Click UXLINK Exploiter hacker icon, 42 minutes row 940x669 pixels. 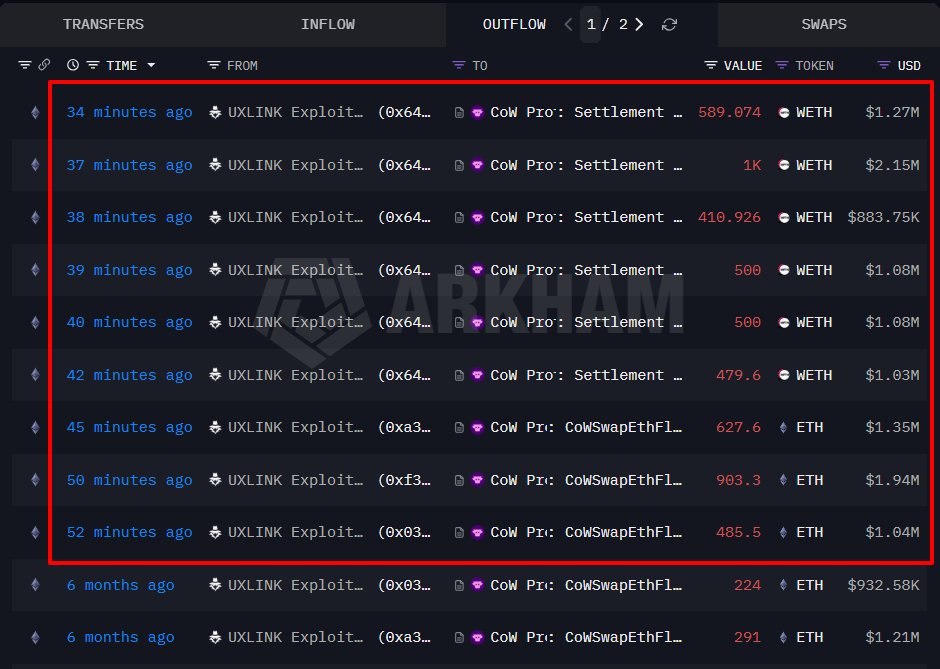tap(215, 375)
